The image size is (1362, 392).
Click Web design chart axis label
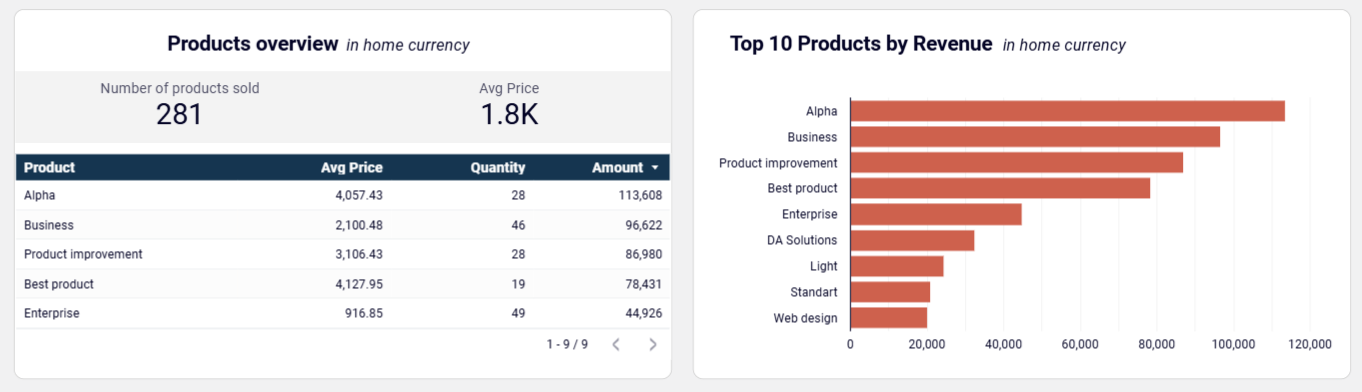tap(806, 318)
